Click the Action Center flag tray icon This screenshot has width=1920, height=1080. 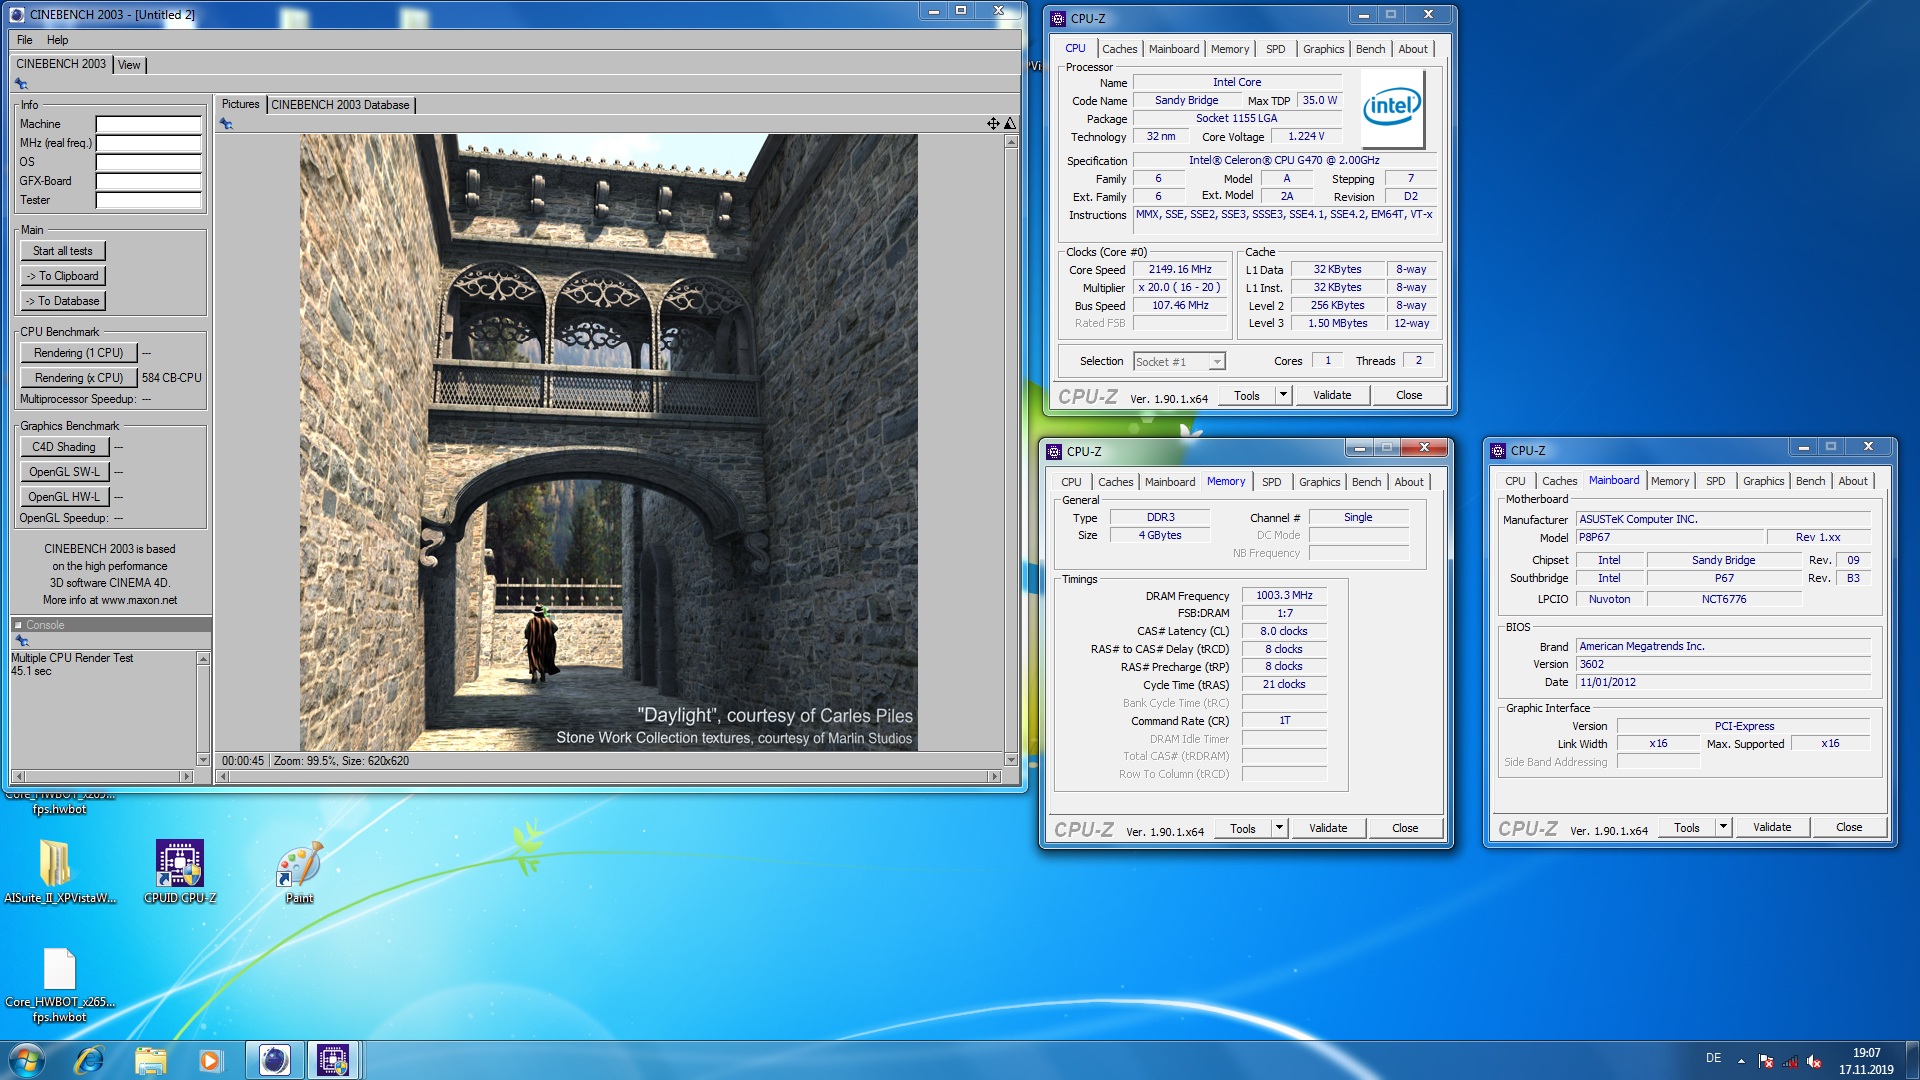(x=1766, y=1062)
